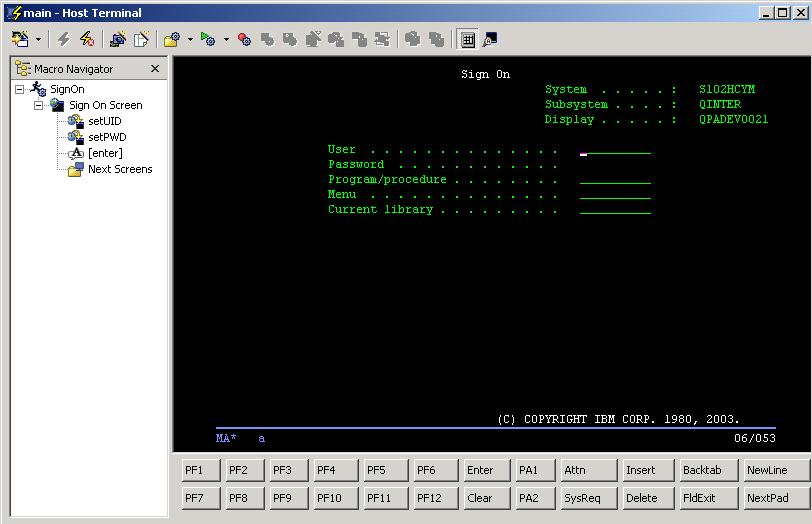
Task: Click the green play macro icon
Action: (208, 39)
